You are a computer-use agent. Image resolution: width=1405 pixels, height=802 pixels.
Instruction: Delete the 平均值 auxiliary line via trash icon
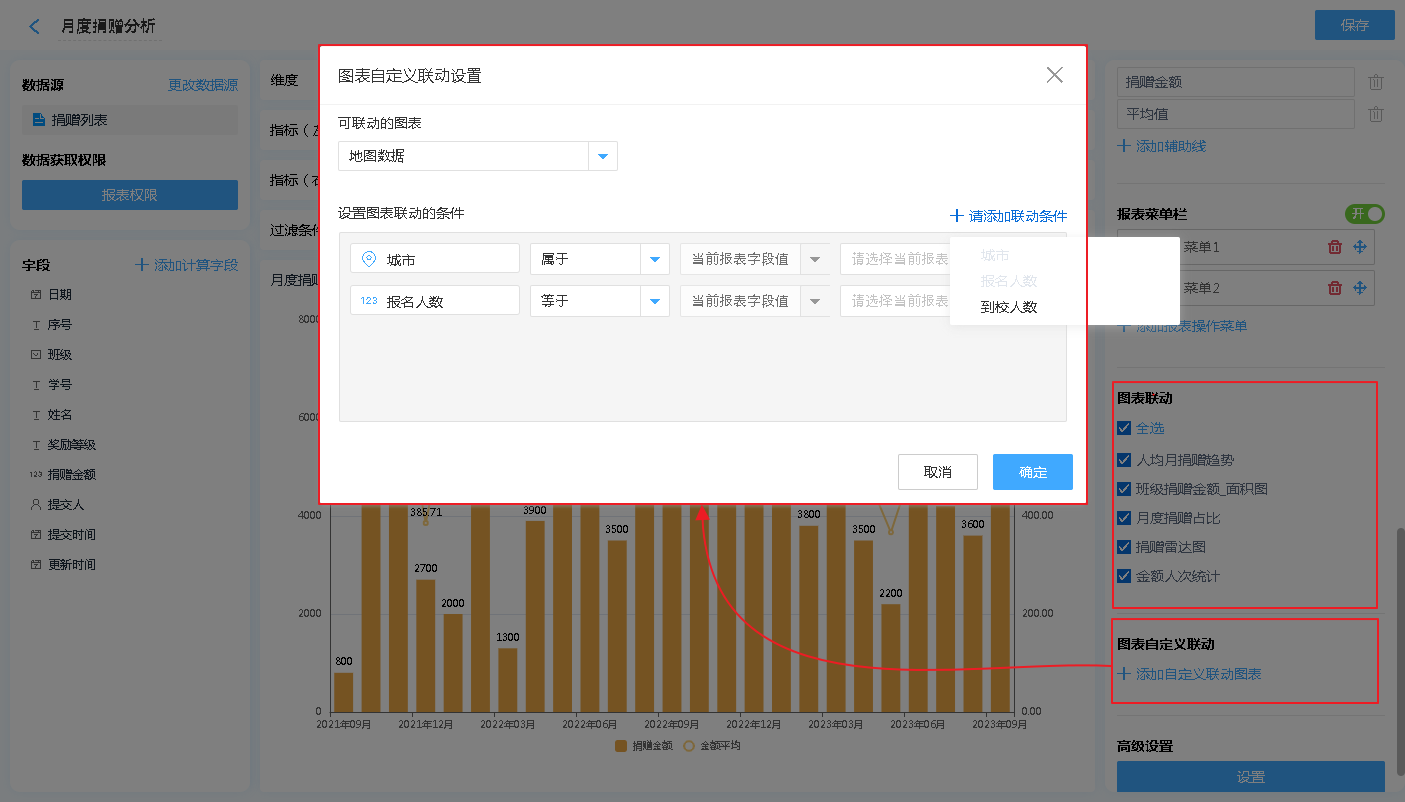point(1376,114)
